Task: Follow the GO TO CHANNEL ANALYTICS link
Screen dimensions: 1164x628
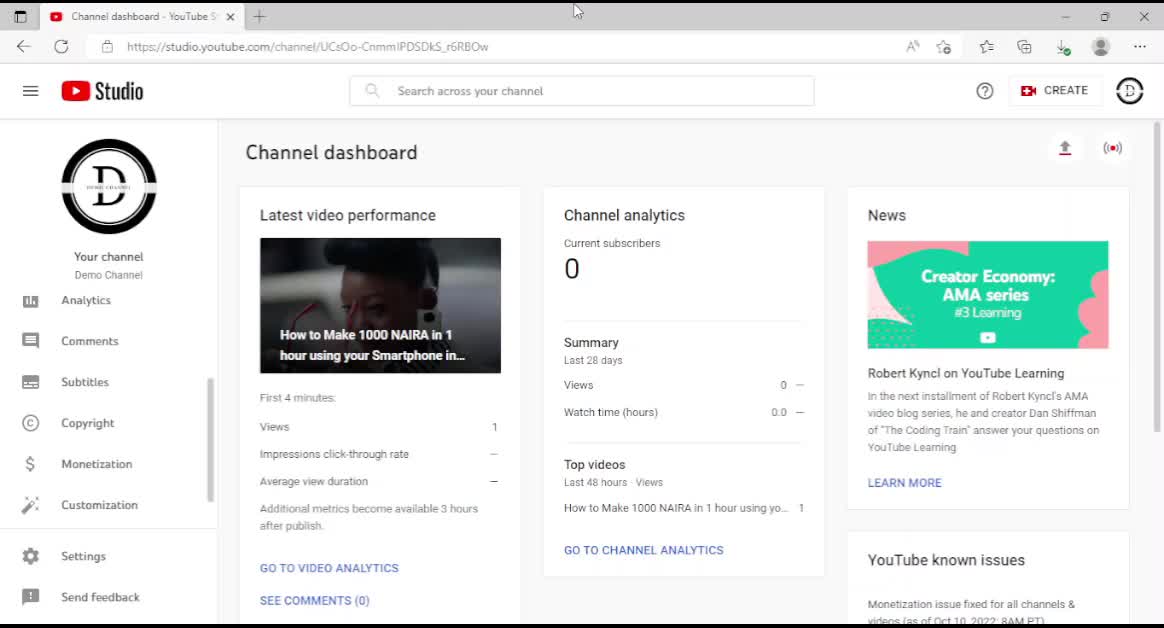Action: click(644, 550)
